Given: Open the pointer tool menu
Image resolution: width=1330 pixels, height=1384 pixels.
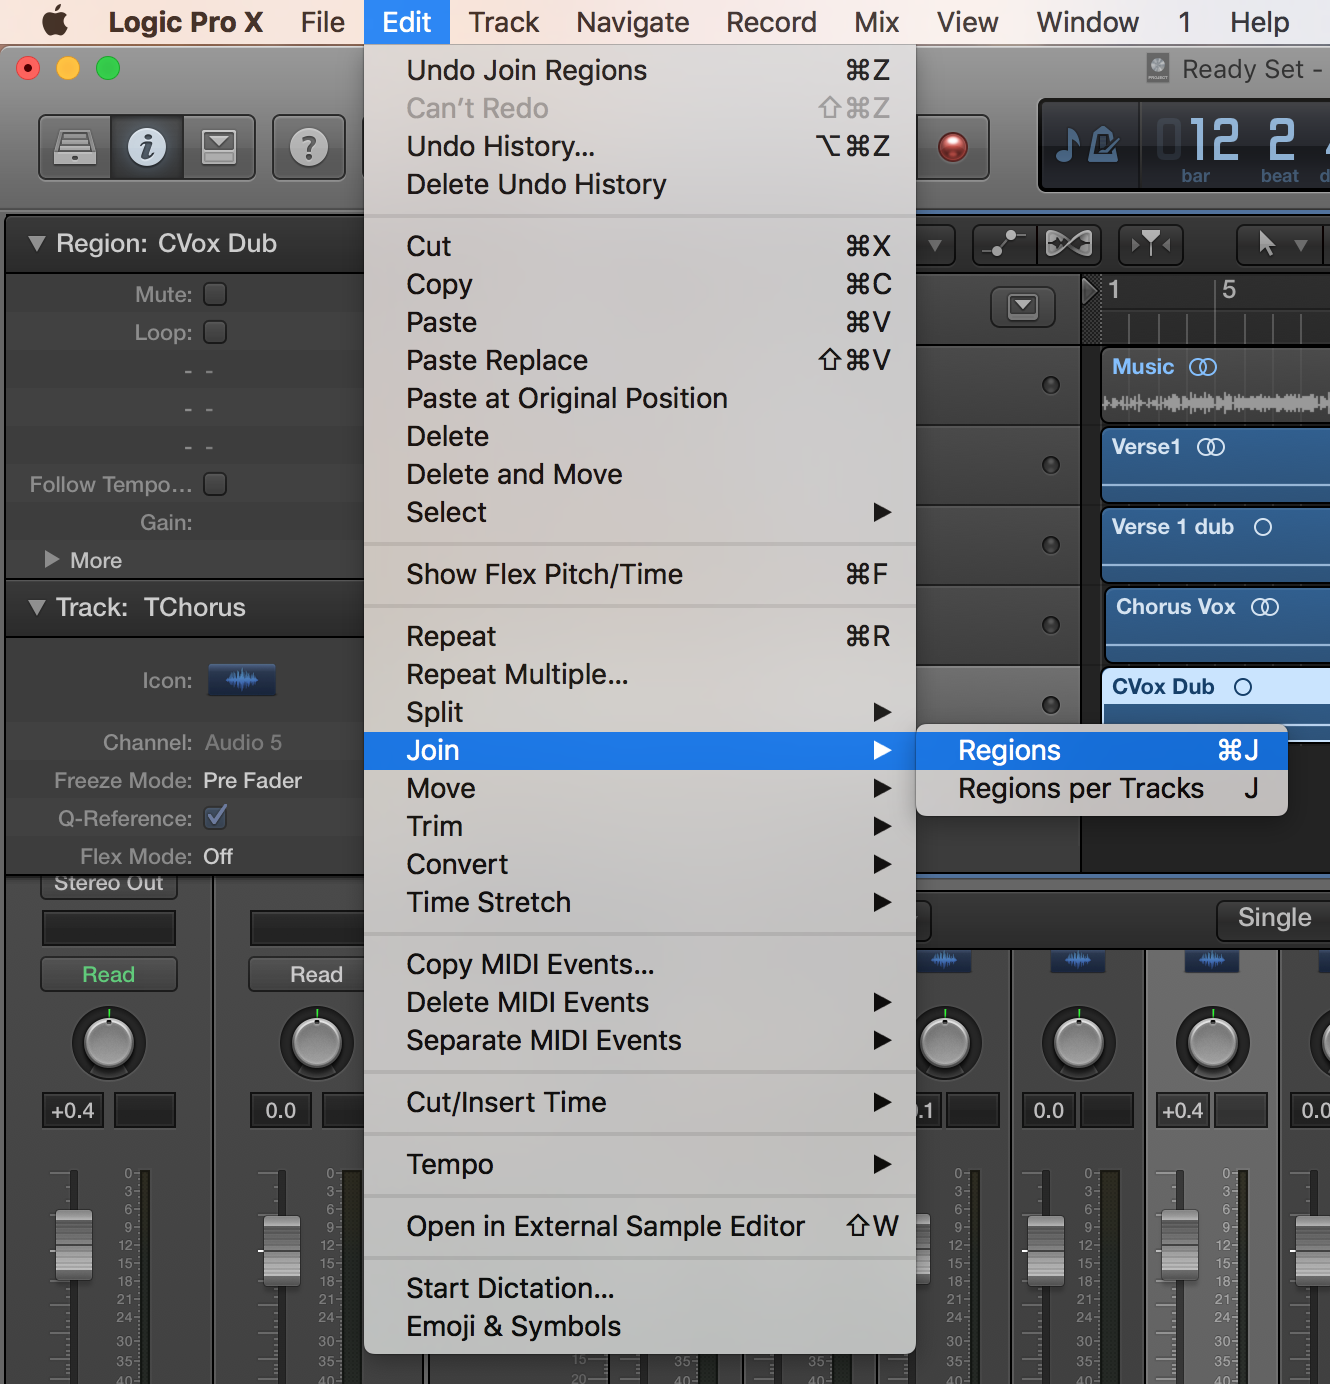Looking at the screenshot, I should [1280, 243].
